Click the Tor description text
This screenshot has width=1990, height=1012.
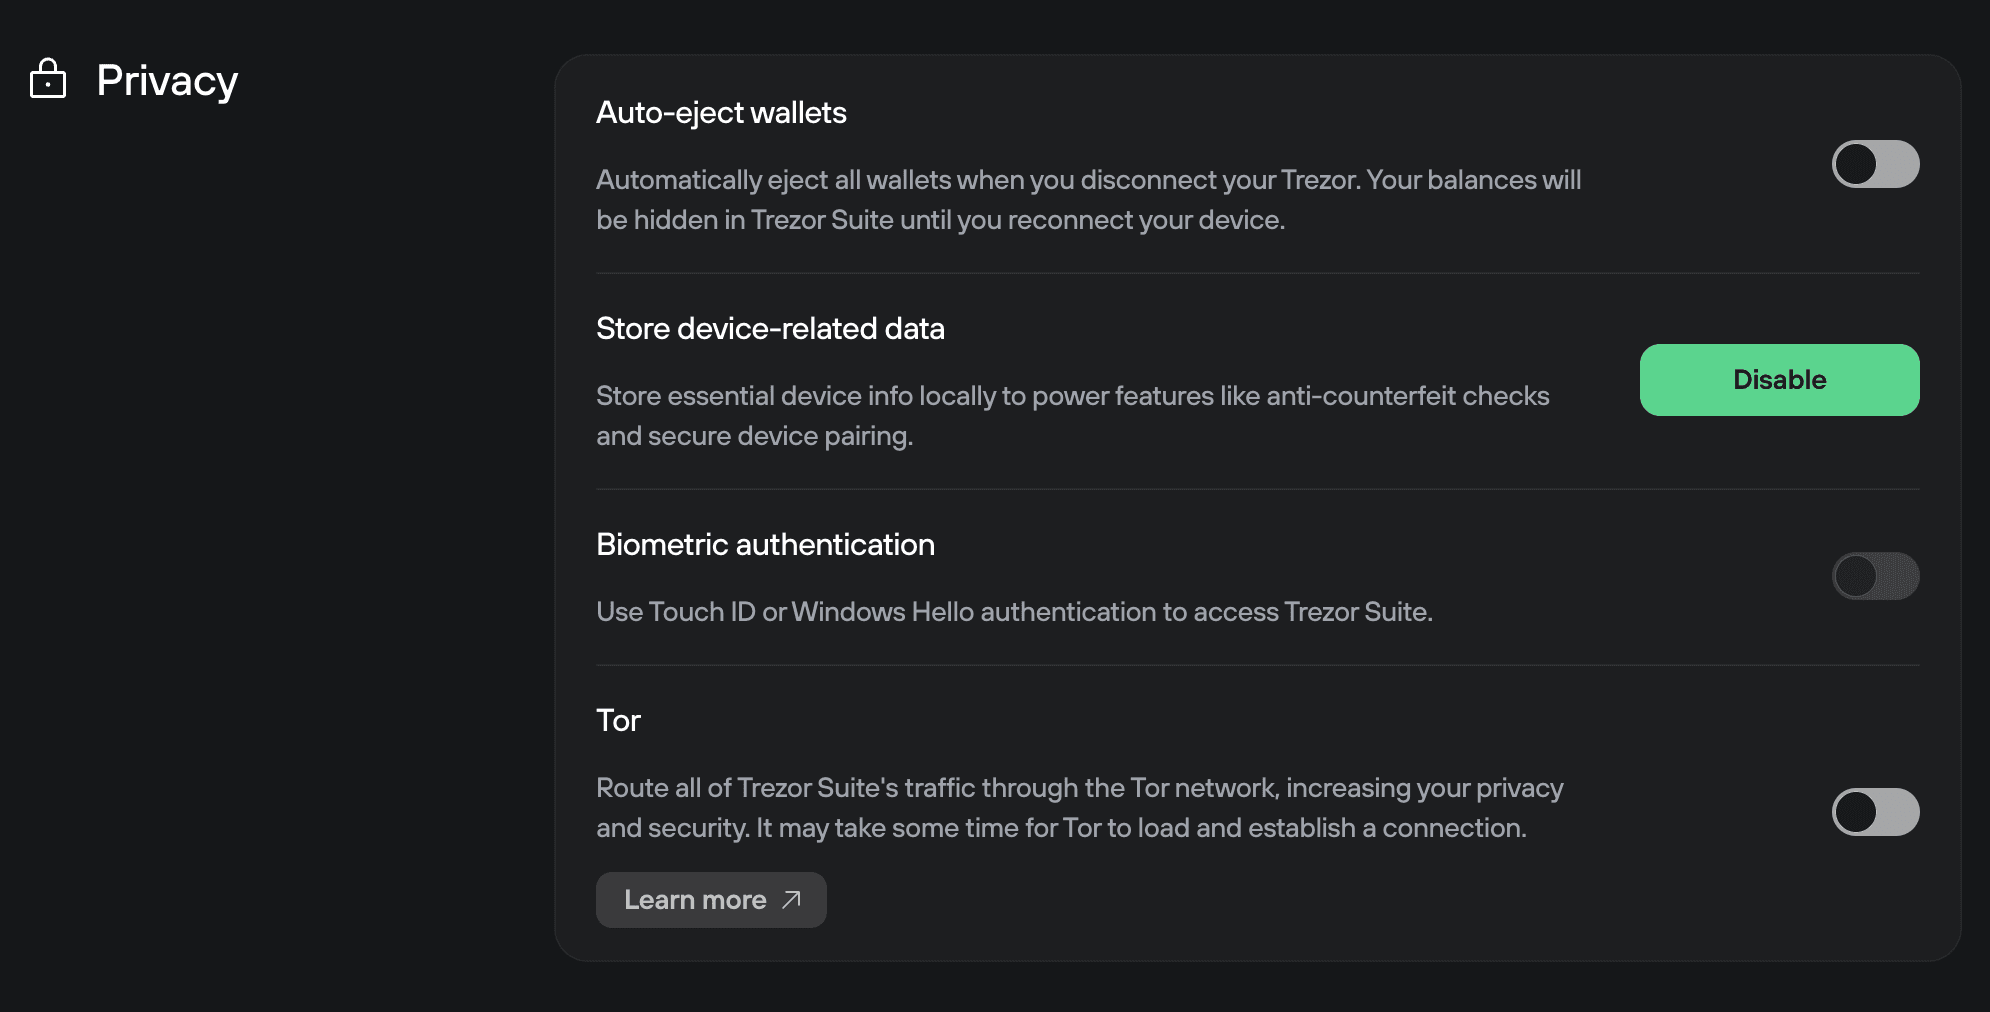coord(1079,807)
